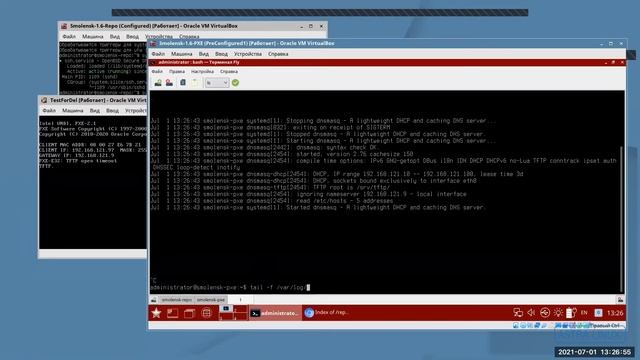The image size is (640, 360).
Task: Open Файл menu in TestForDel window
Action: click(x=49, y=111)
